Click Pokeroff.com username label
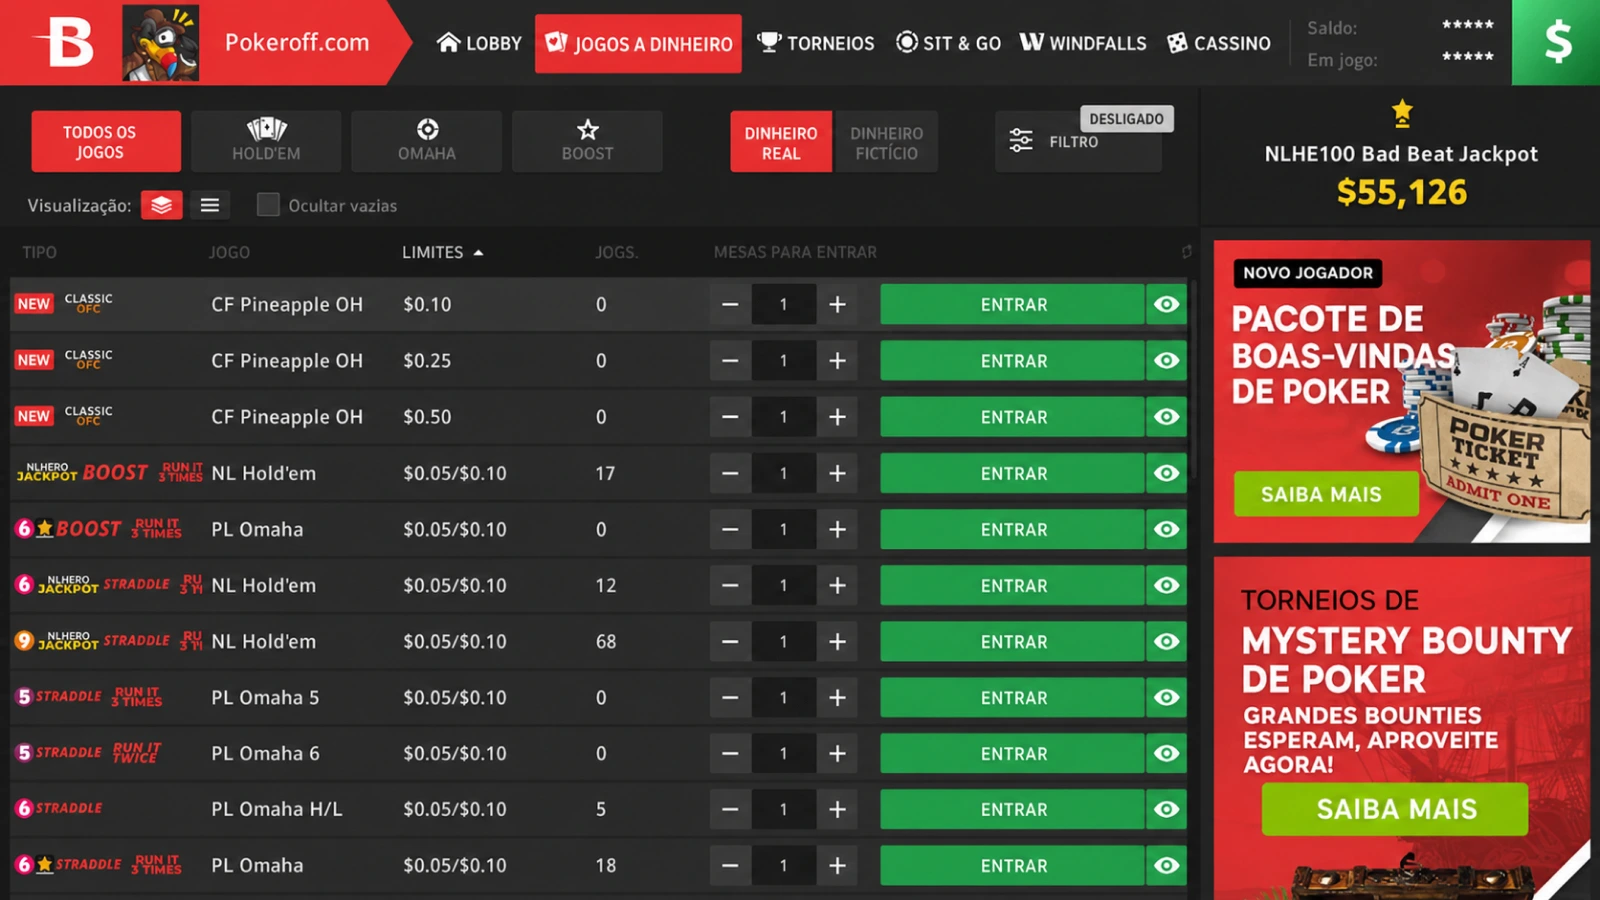Screen dimensions: 1600x900 297,42
